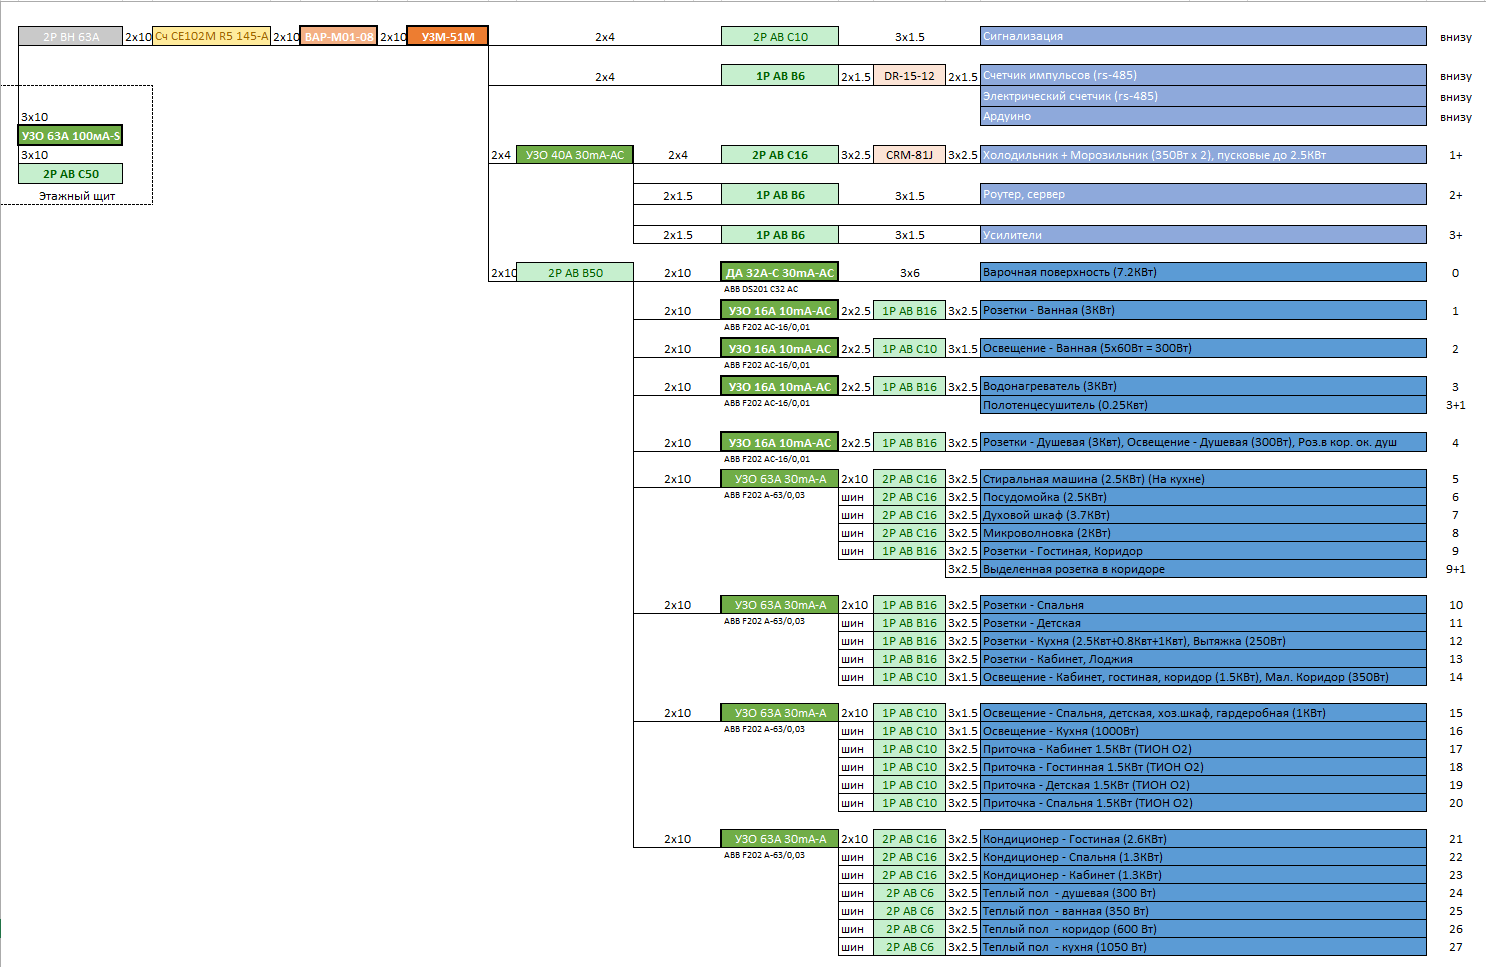Select the 'Стиральная машина (2.5КВт)' cell
Screen dimensions: 1486x967
coord(1204,479)
